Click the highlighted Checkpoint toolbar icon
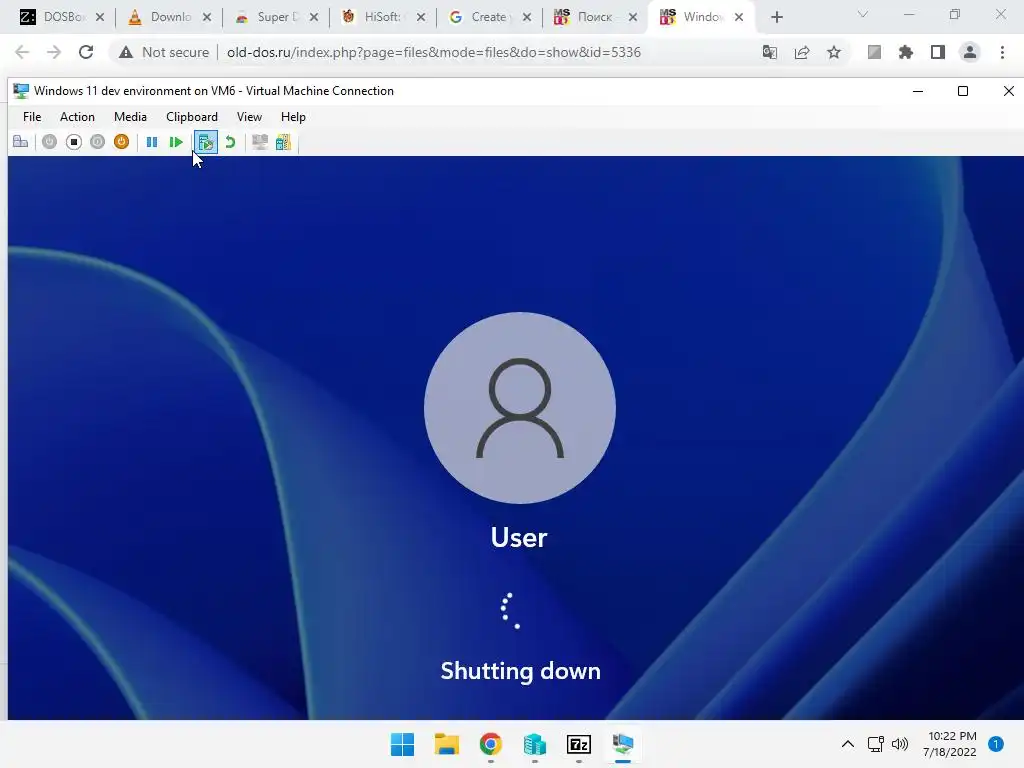Screen dimensions: 1024x768 (x=206, y=142)
